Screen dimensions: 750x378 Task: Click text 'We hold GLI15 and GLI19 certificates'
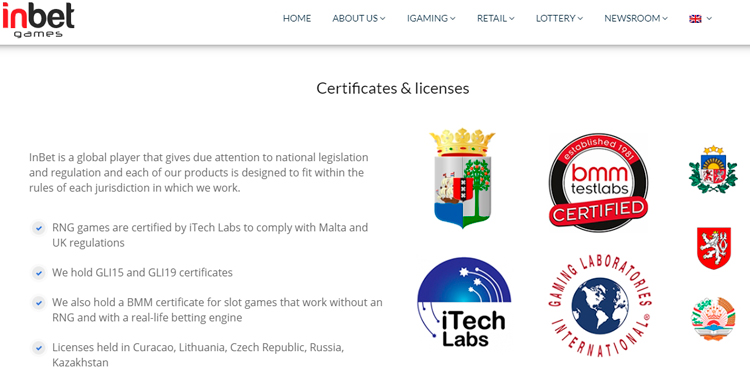[143, 273]
